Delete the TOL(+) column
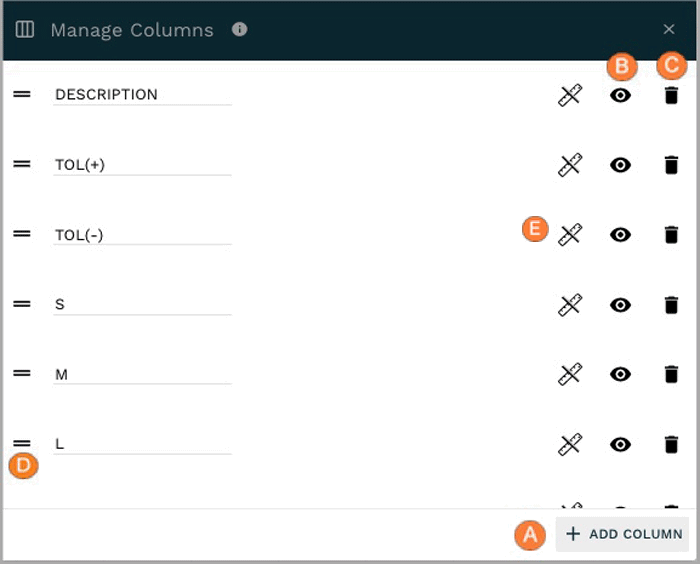700x564 pixels. pos(671,165)
